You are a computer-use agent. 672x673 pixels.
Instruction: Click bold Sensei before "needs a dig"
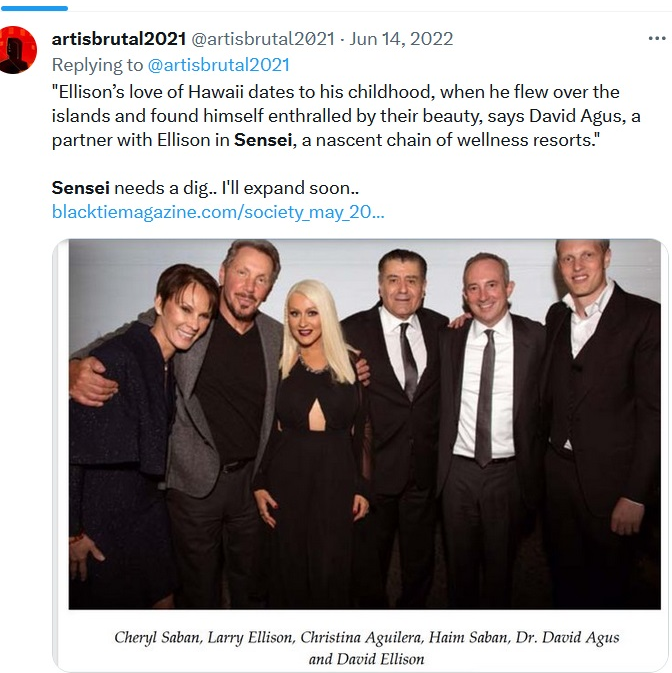click(x=81, y=187)
